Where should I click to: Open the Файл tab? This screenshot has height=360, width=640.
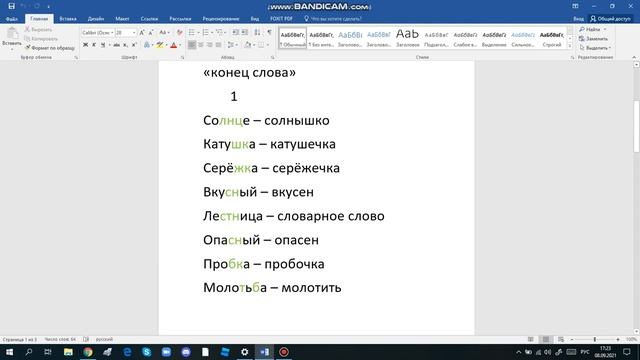11,19
